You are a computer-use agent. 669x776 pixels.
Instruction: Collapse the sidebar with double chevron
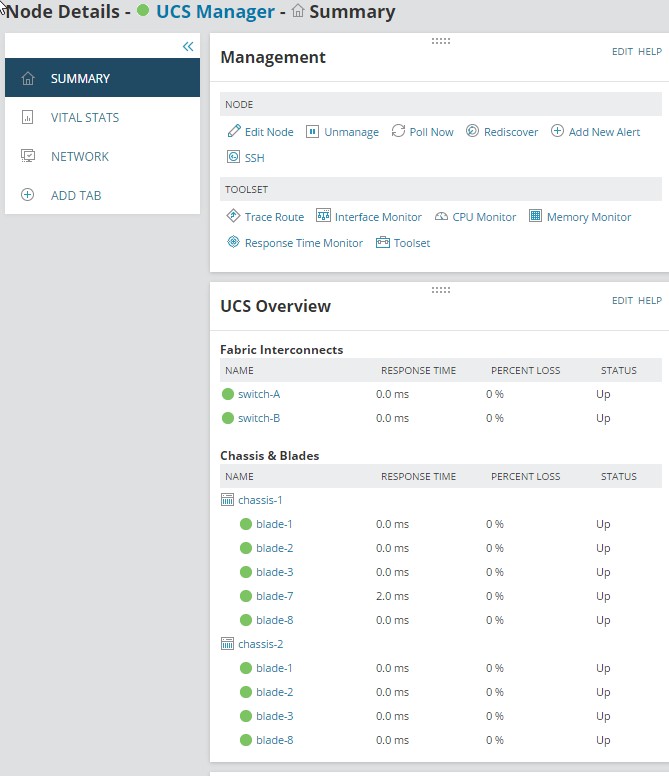[188, 47]
